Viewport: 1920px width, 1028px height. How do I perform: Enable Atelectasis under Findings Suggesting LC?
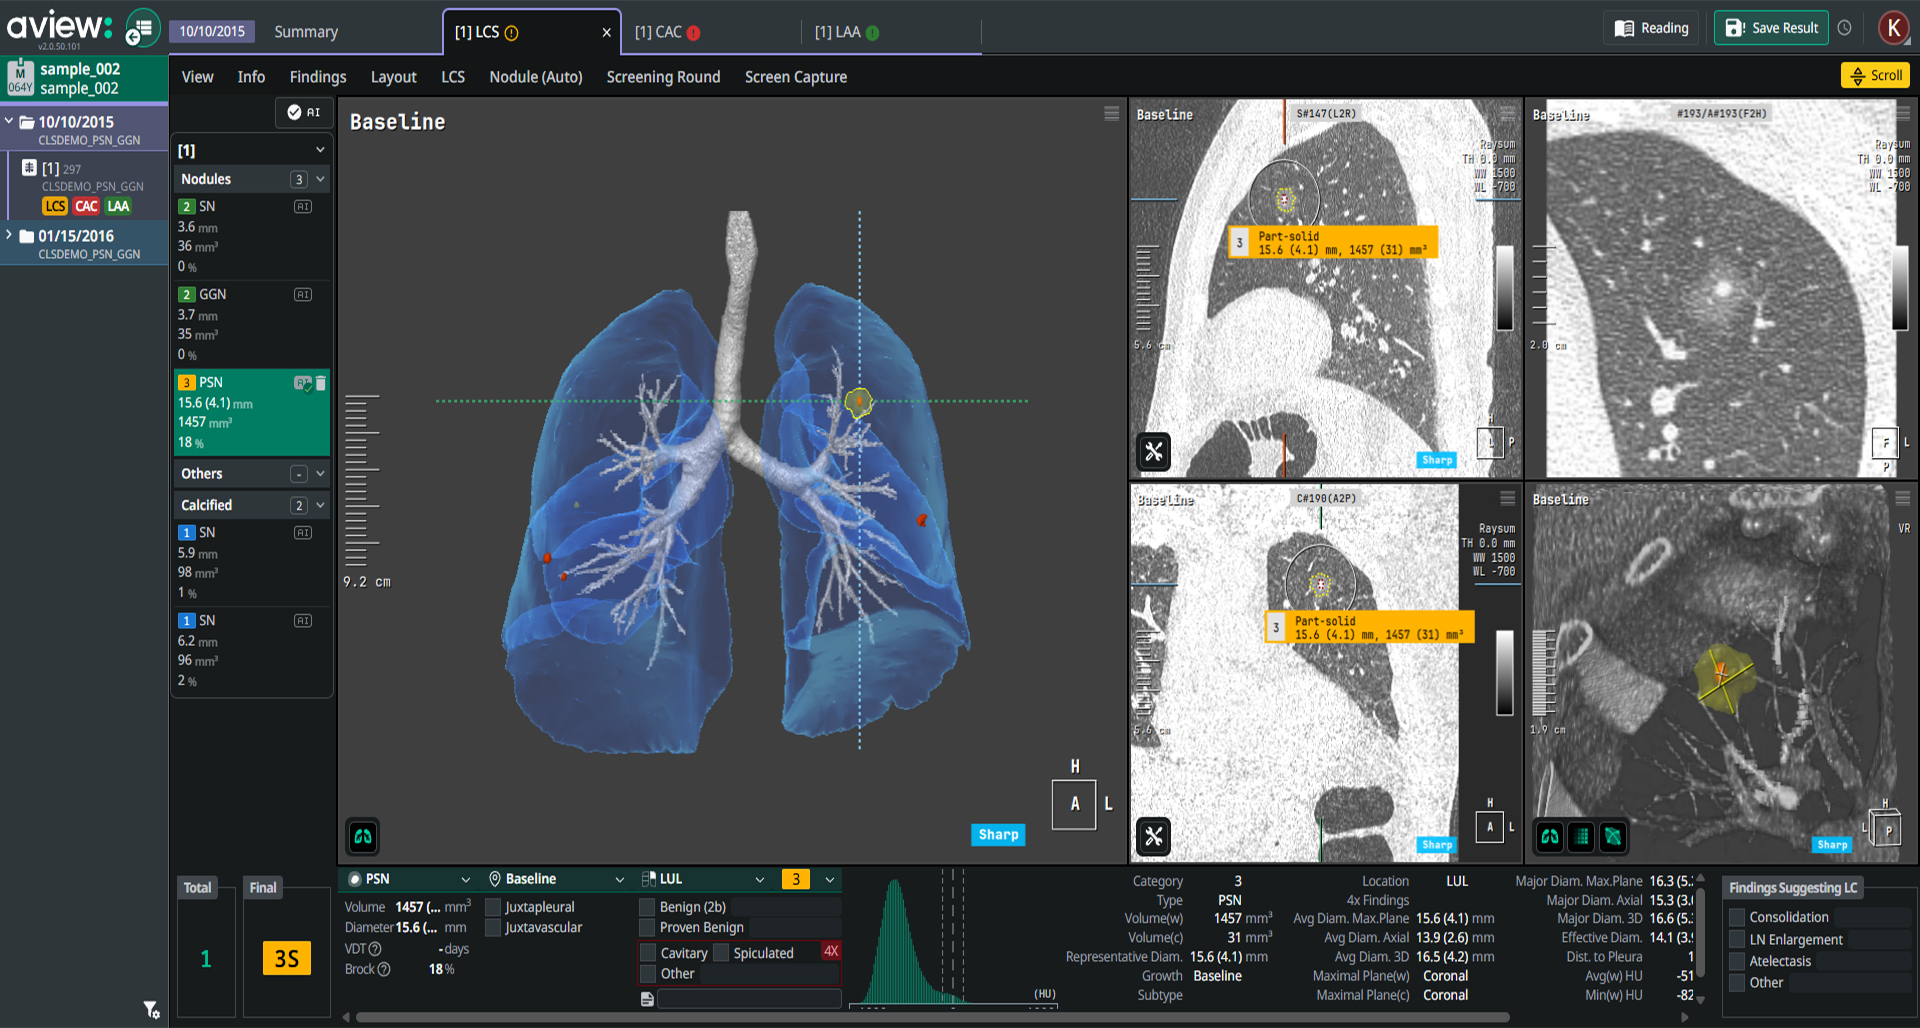point(1737,961)
